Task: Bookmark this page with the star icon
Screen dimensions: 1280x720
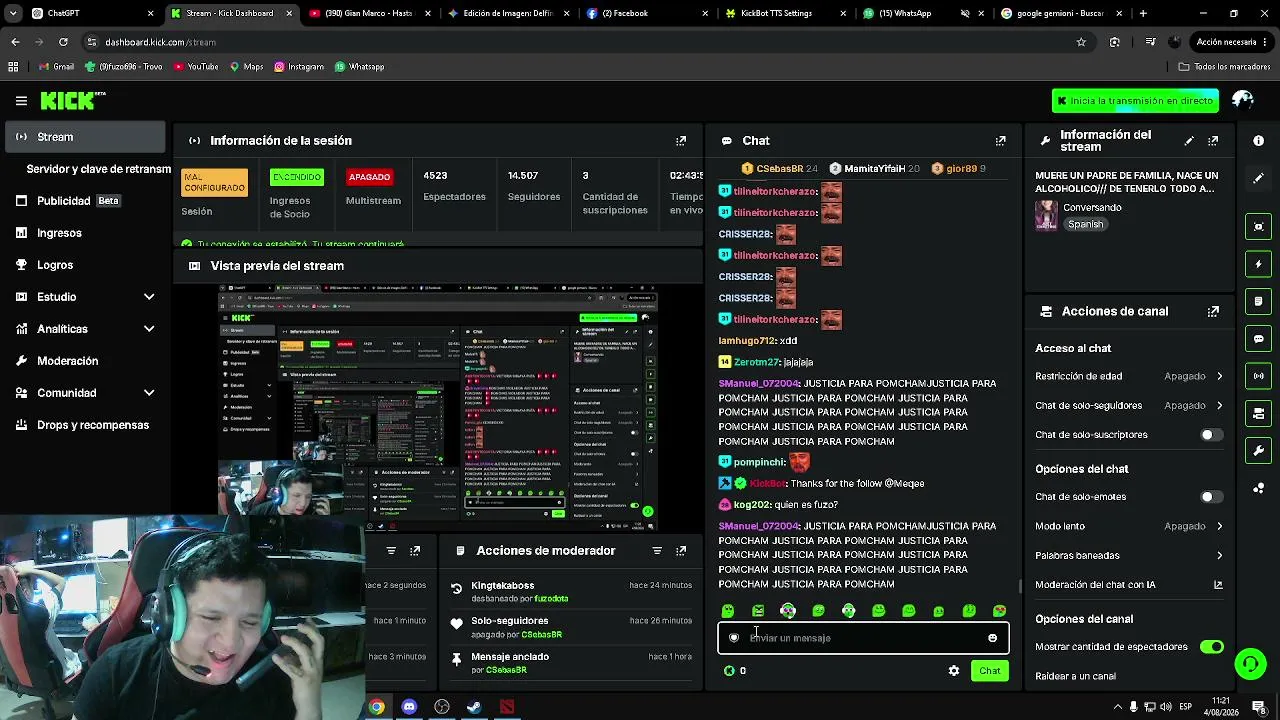Action: [x=1081, y=42]
